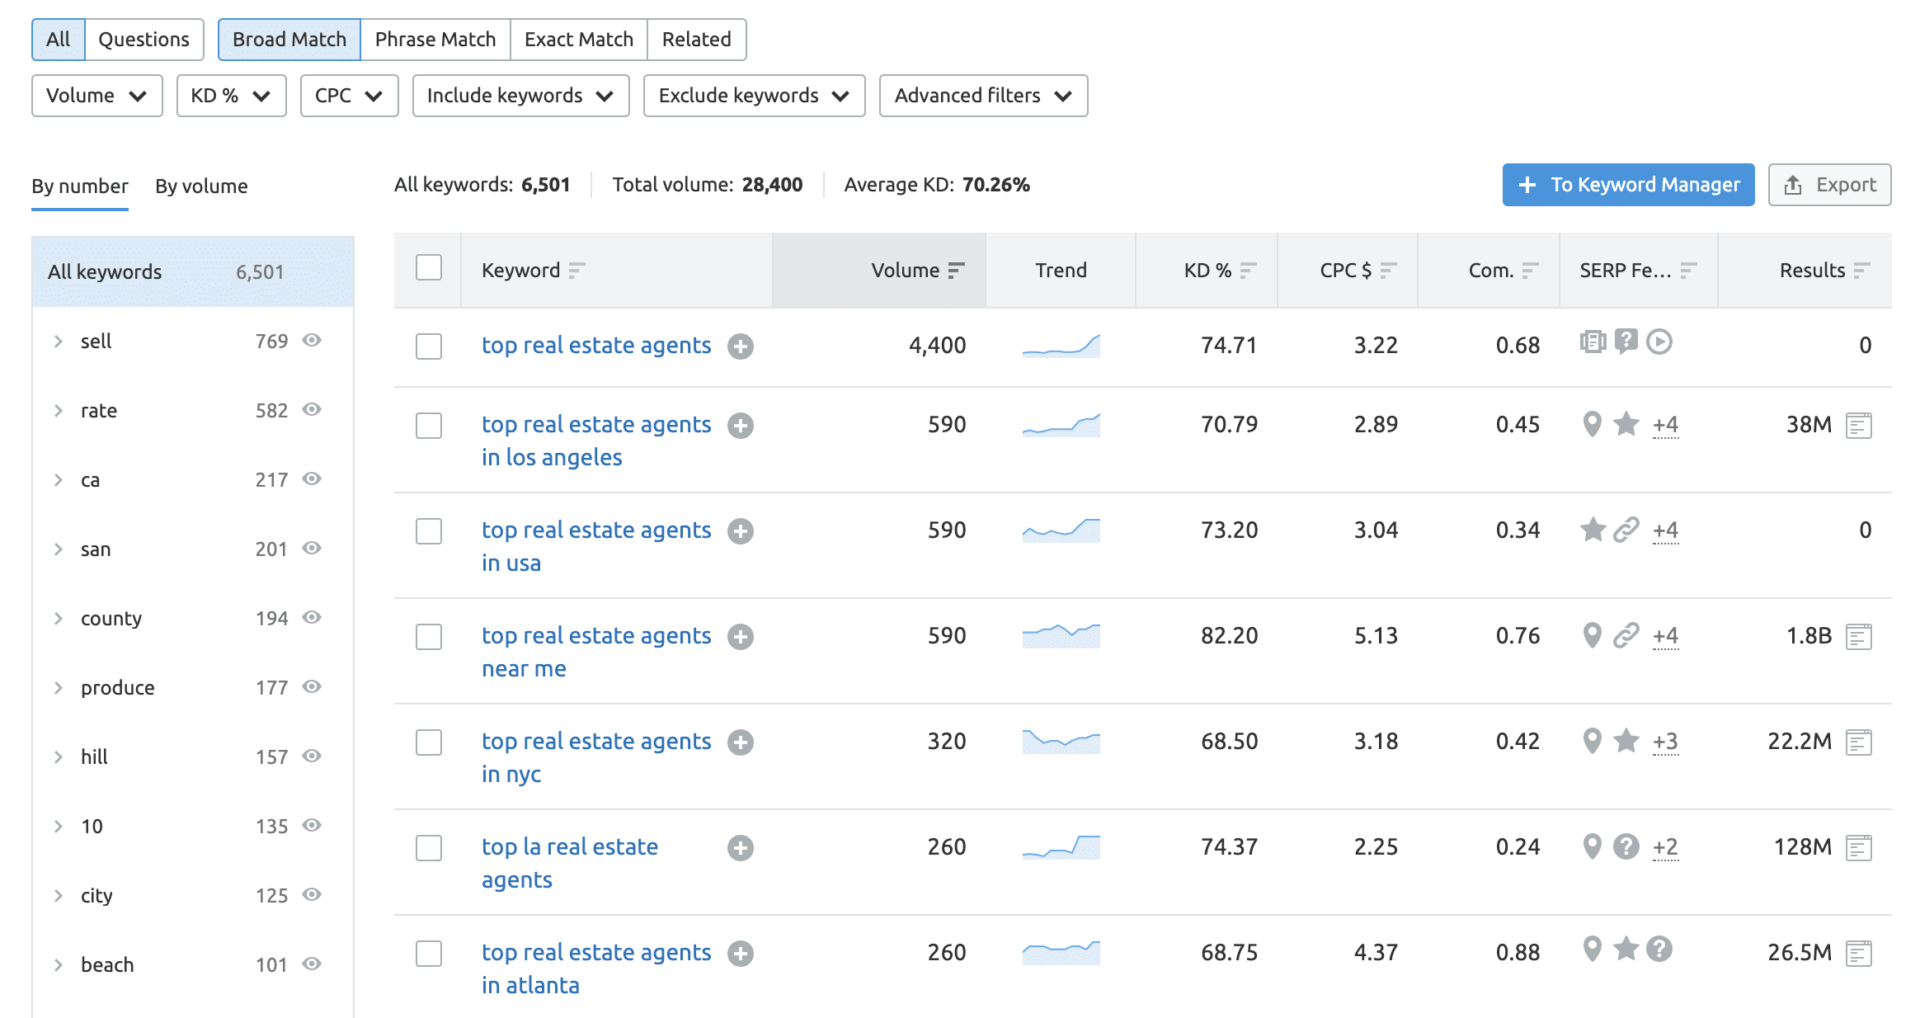Show the +4 more SERP features for 'in usa'

tap(1665, 531)
